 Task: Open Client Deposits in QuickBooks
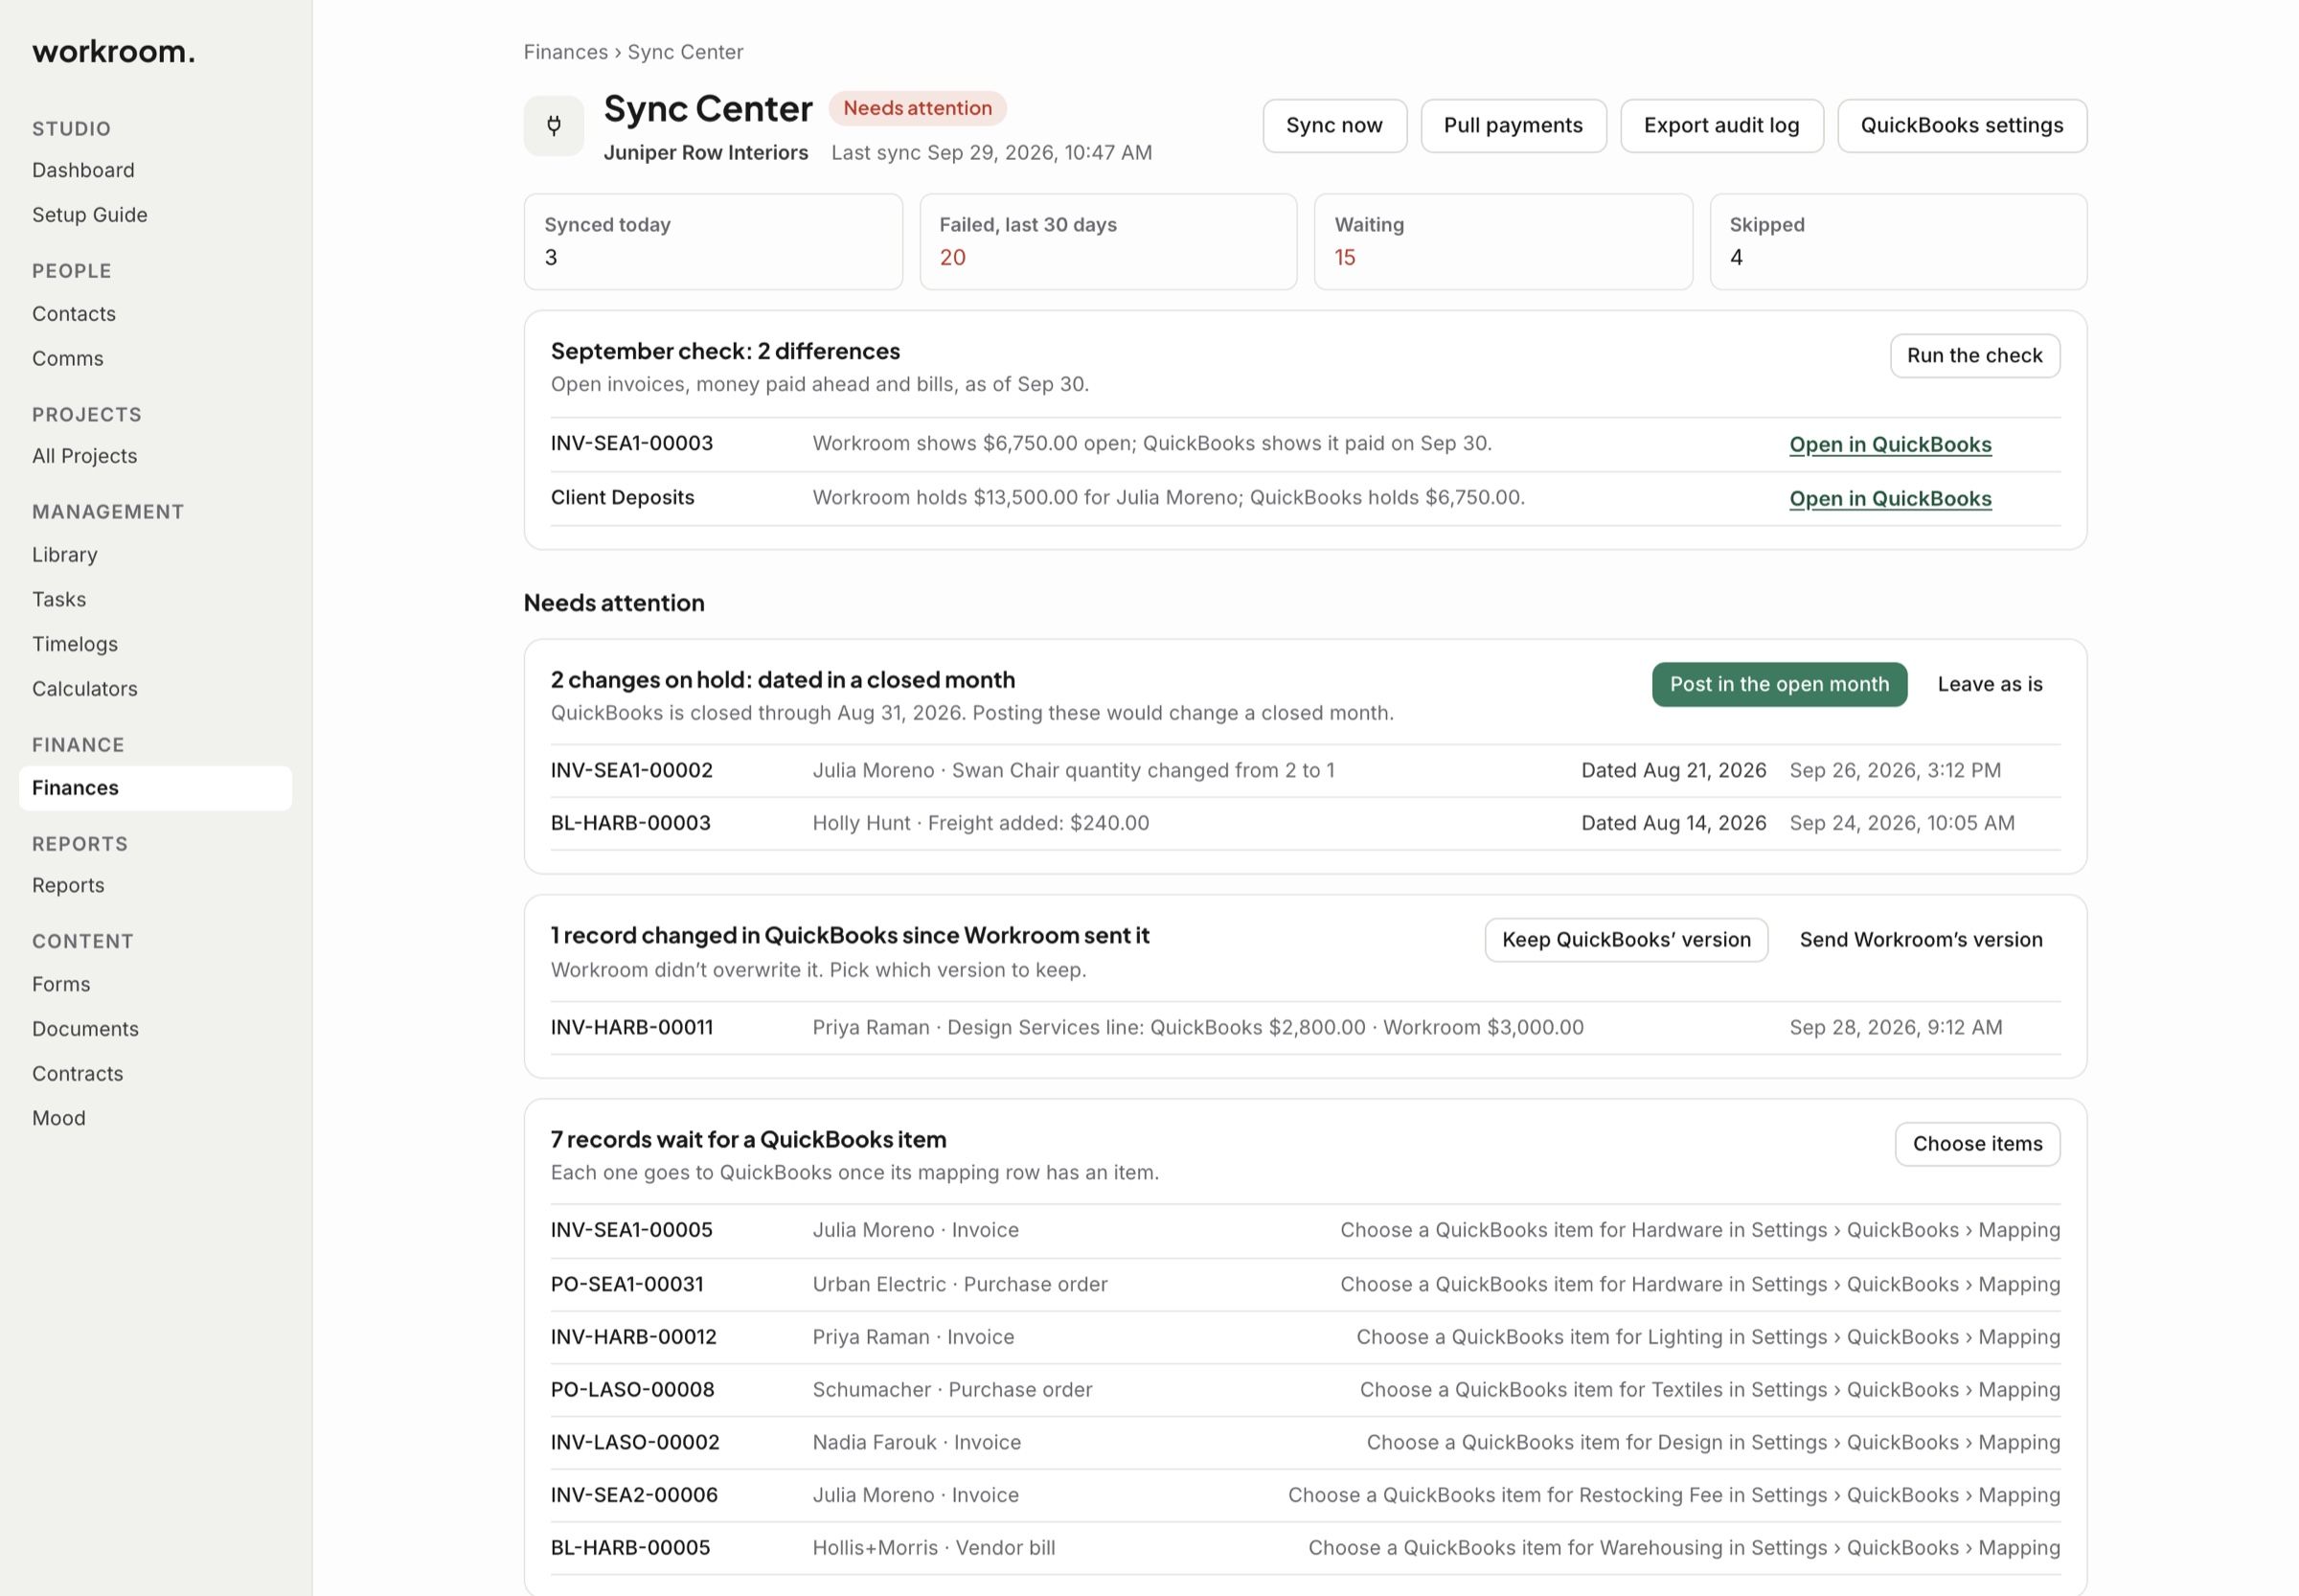pos(1890,498)
